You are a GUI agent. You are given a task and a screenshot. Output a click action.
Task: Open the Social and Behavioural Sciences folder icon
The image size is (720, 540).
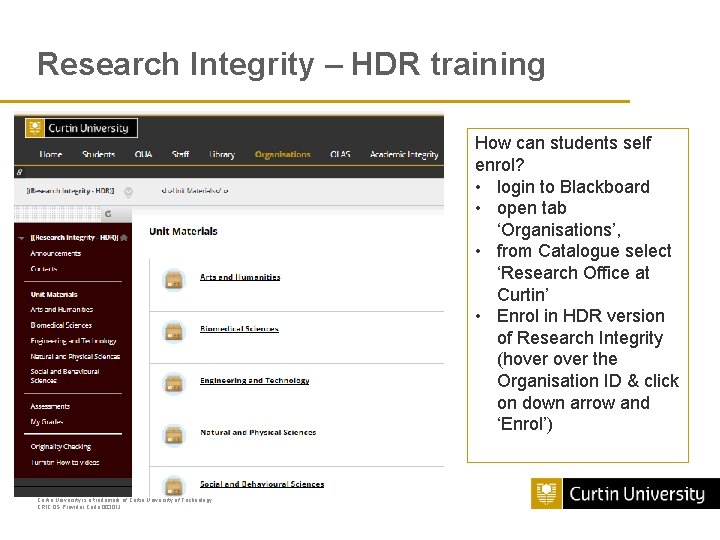coord(174,486)
